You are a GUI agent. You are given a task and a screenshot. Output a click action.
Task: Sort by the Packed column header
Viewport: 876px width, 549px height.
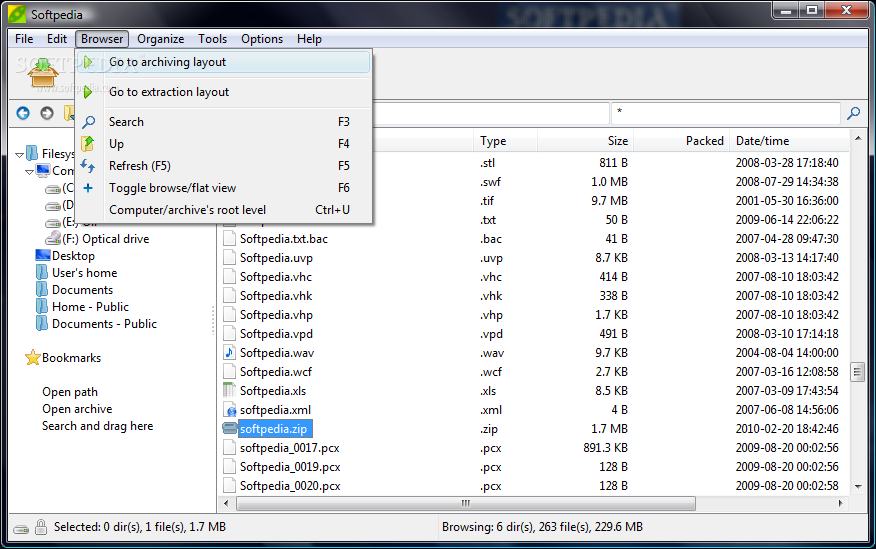point(682,141)
